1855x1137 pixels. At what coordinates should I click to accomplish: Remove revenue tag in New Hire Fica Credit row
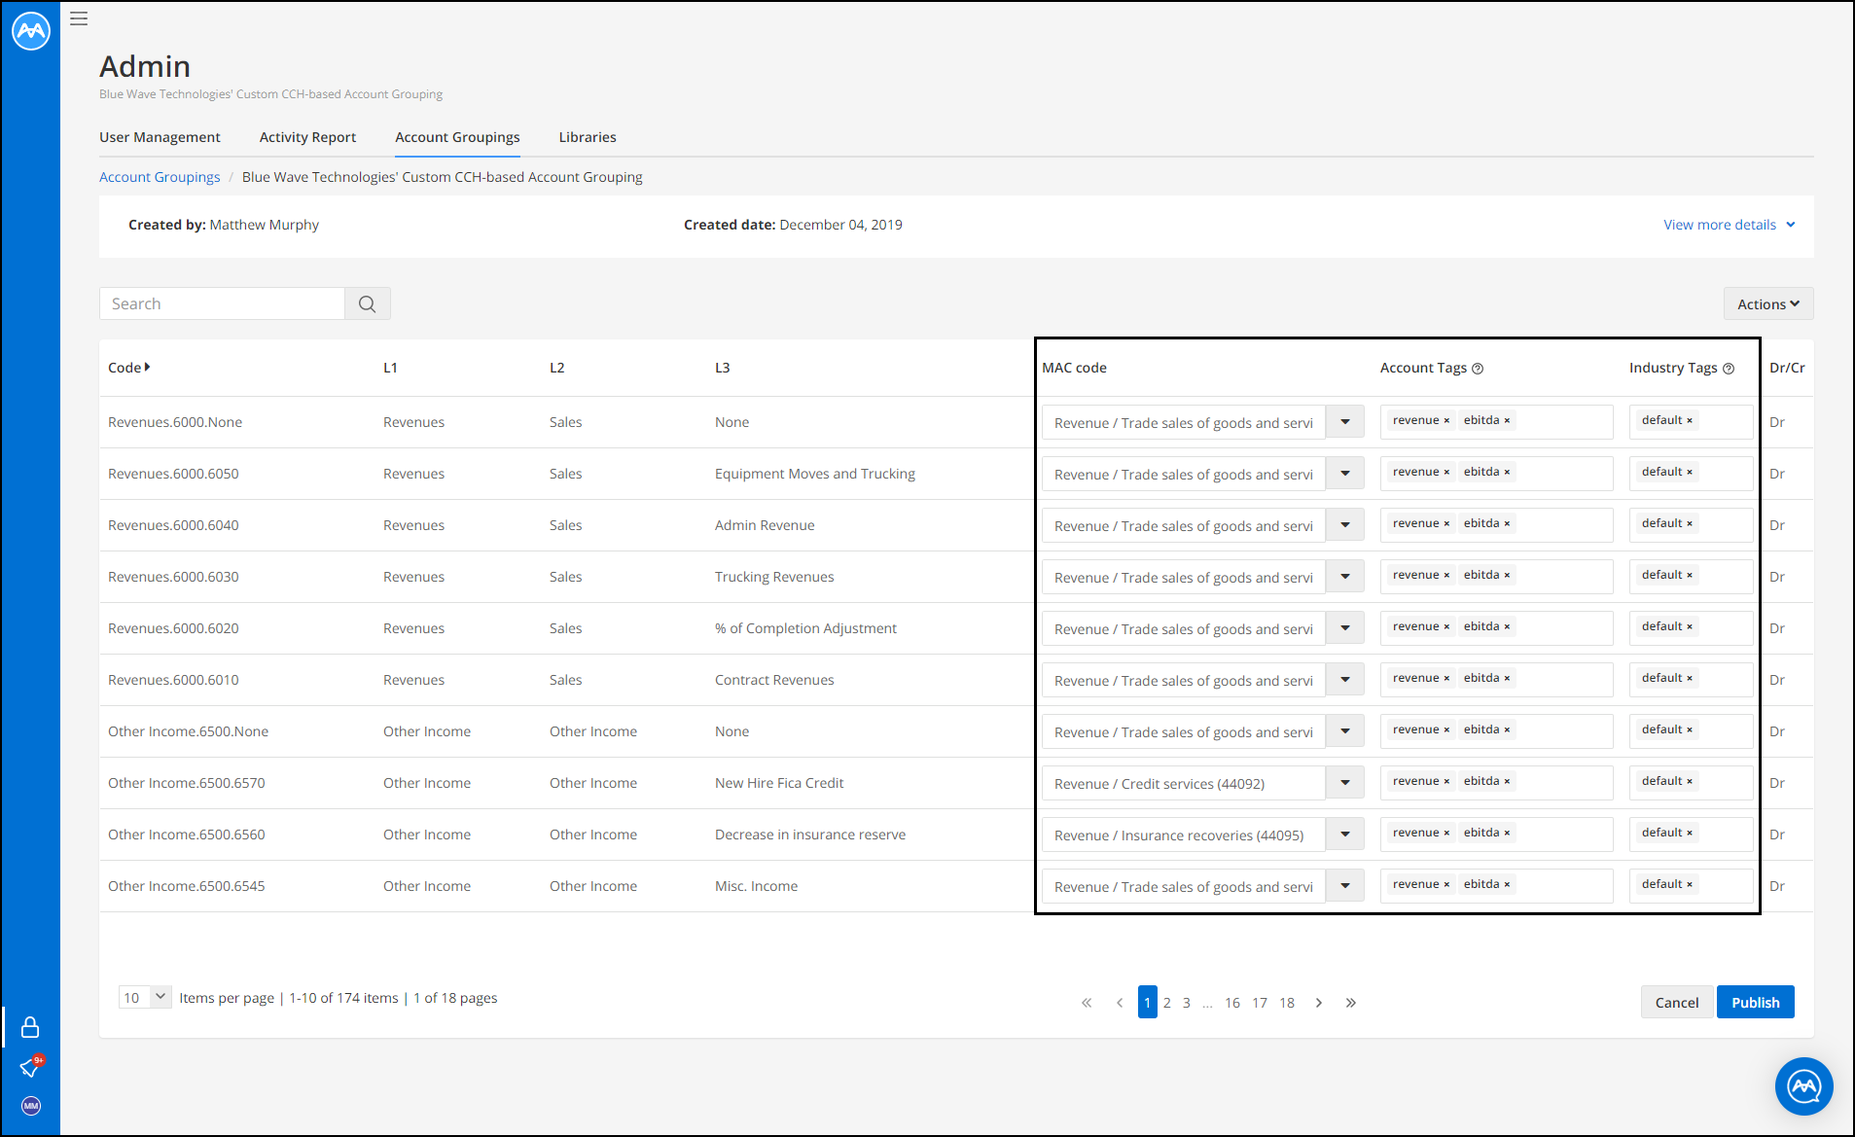tap(1446, 782)
